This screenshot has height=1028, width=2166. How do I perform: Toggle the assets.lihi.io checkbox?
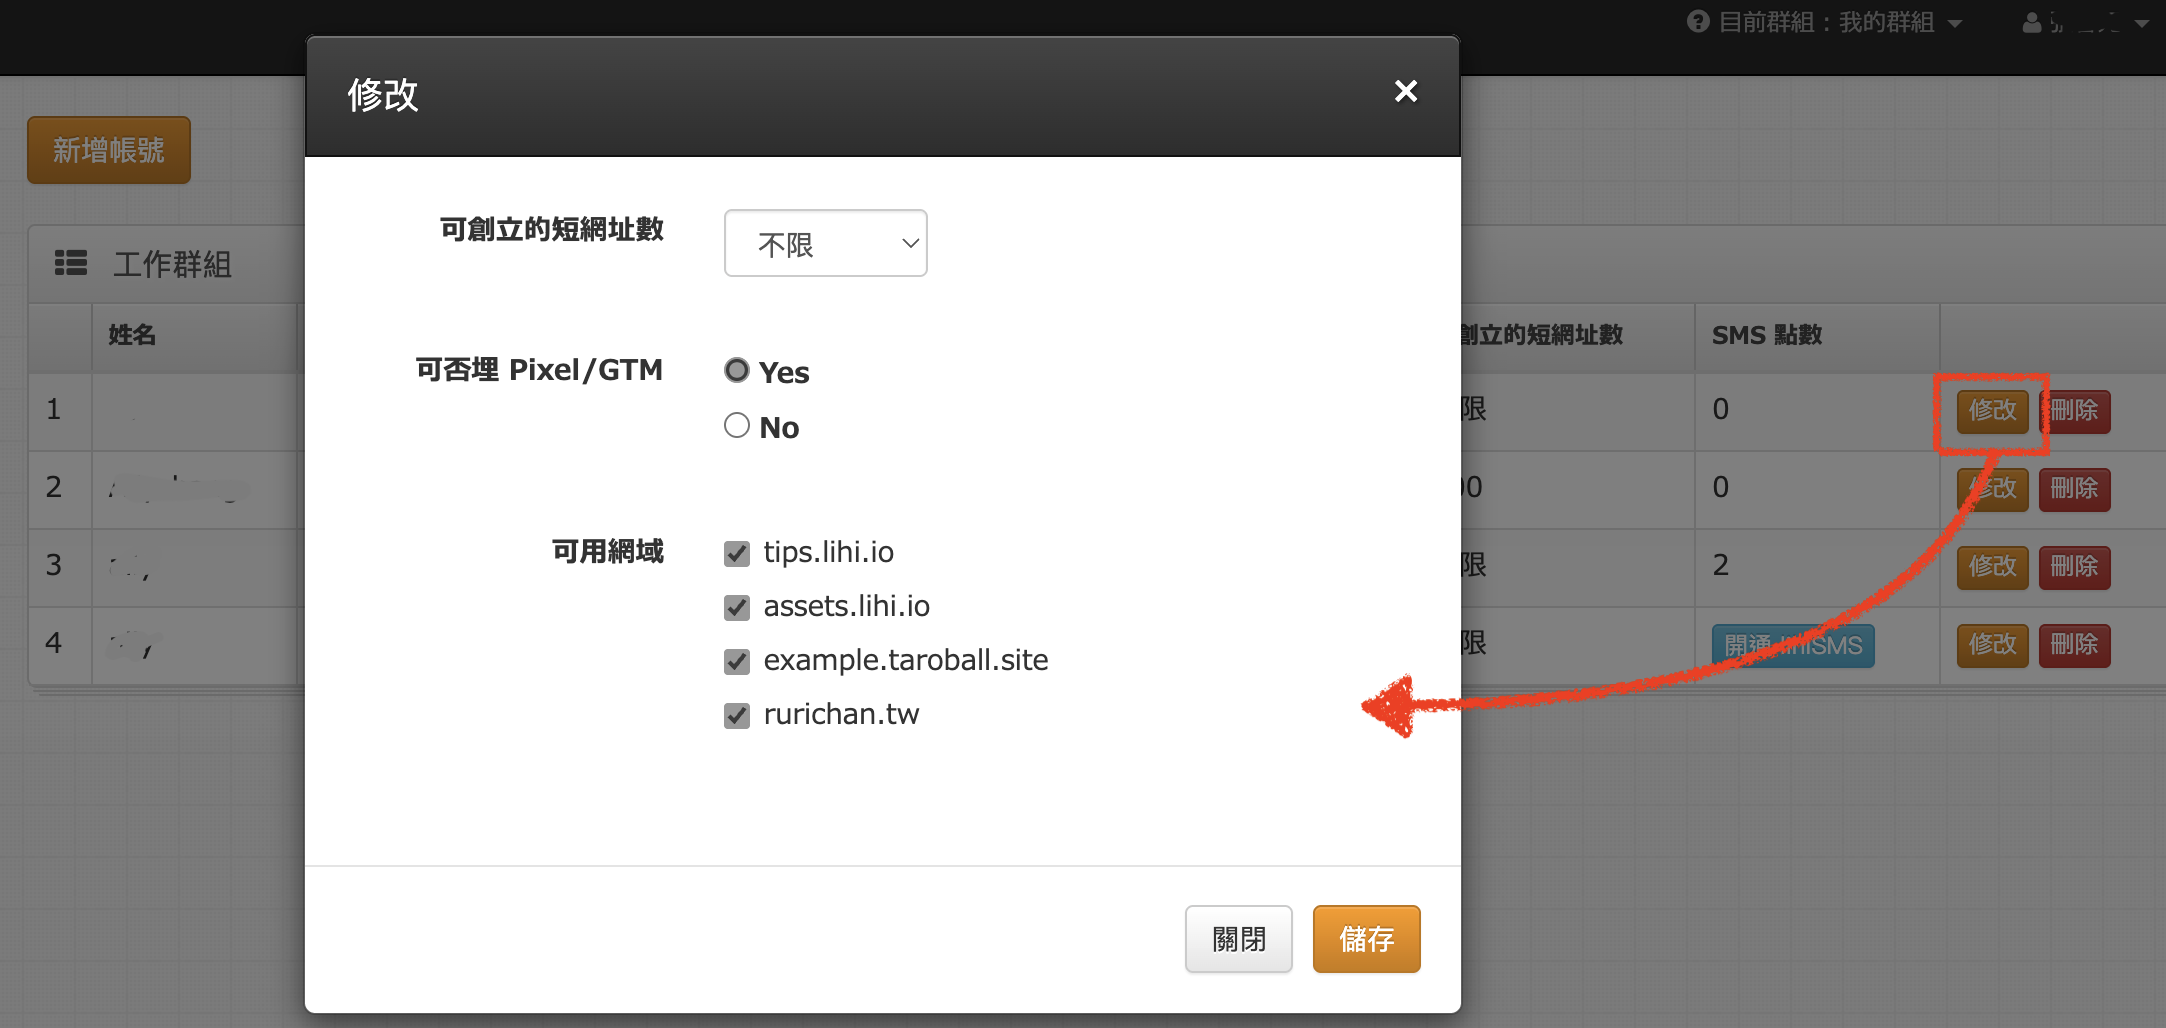tap(737, 607)
